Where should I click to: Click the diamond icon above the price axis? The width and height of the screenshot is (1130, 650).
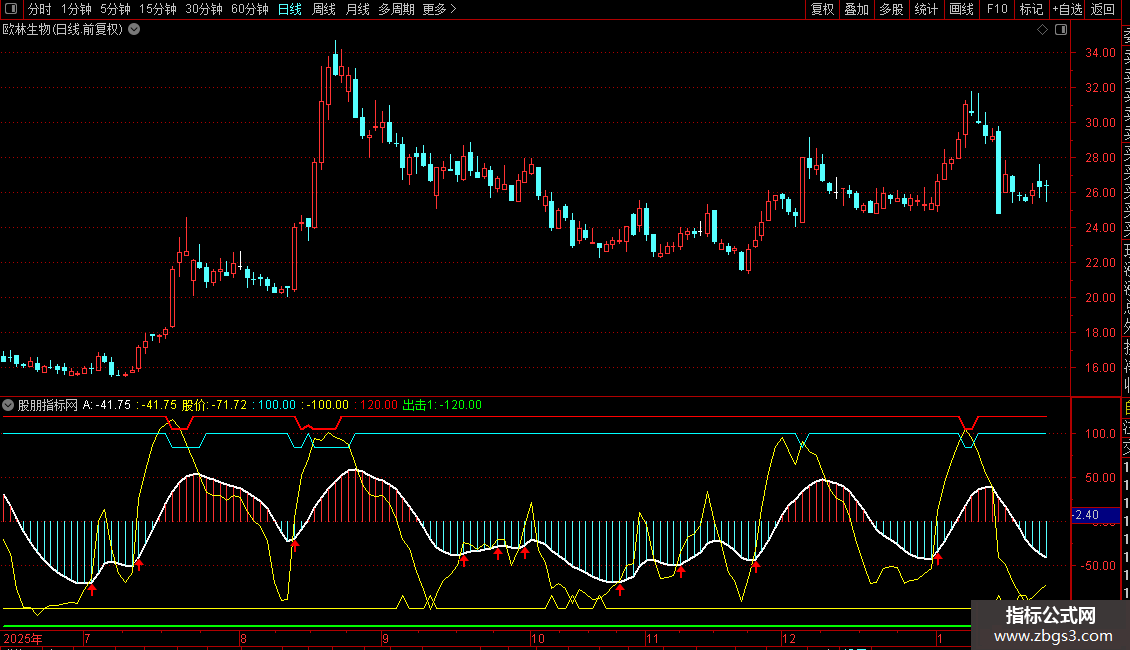point(1042,30)
